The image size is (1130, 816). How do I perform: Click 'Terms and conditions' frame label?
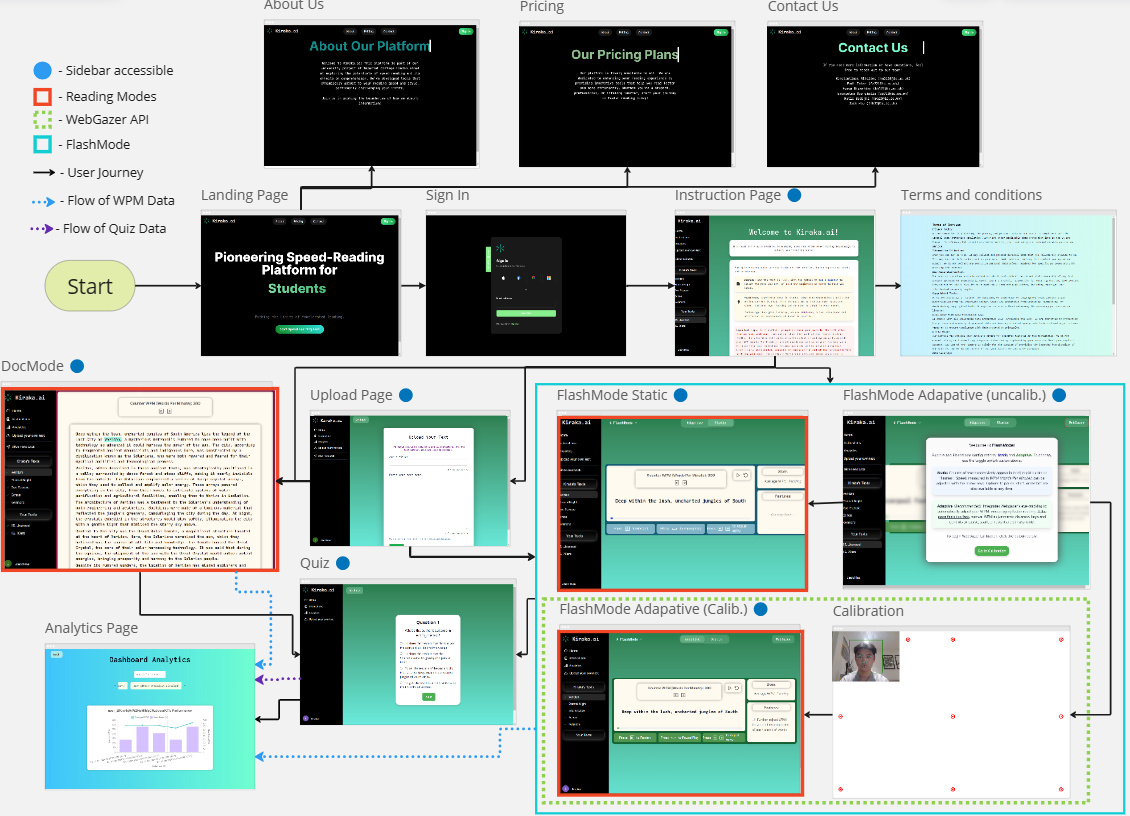tap(971, 195)
